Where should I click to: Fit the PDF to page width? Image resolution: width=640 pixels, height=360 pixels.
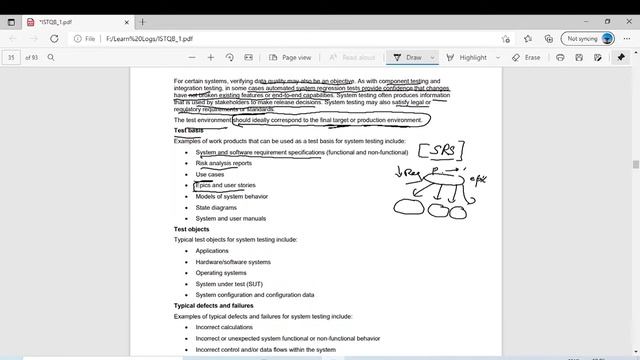[x=248, y=58]
